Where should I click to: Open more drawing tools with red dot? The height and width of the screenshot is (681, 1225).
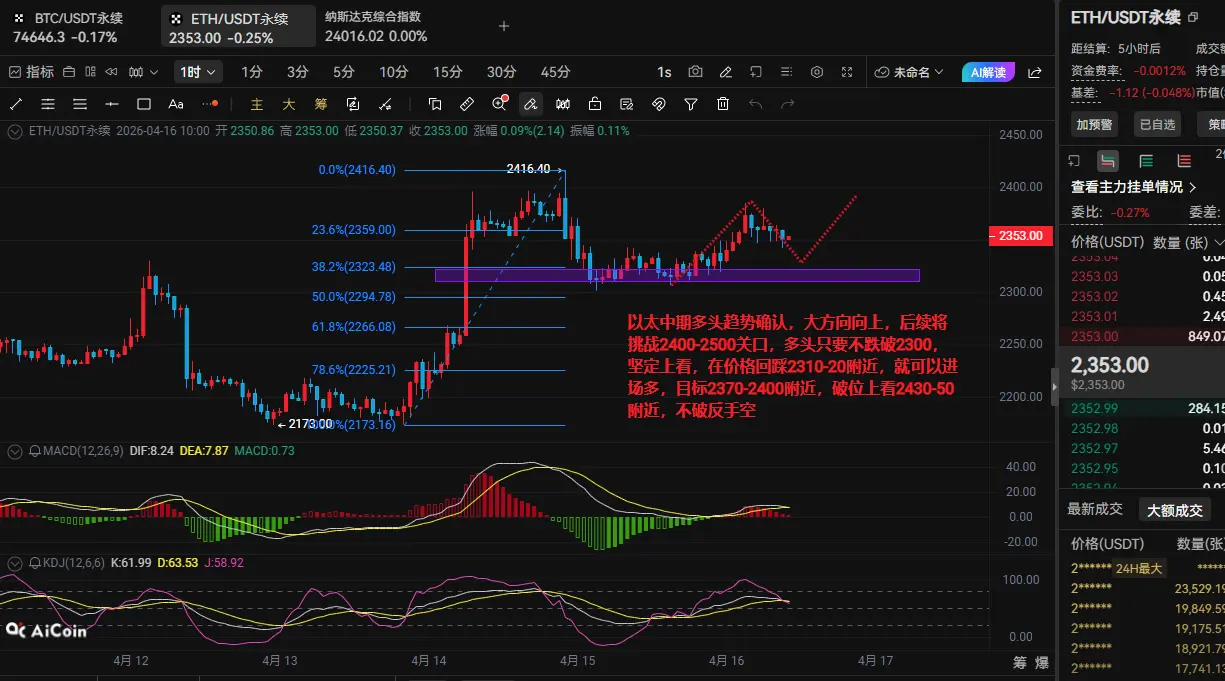coord(210,104)
